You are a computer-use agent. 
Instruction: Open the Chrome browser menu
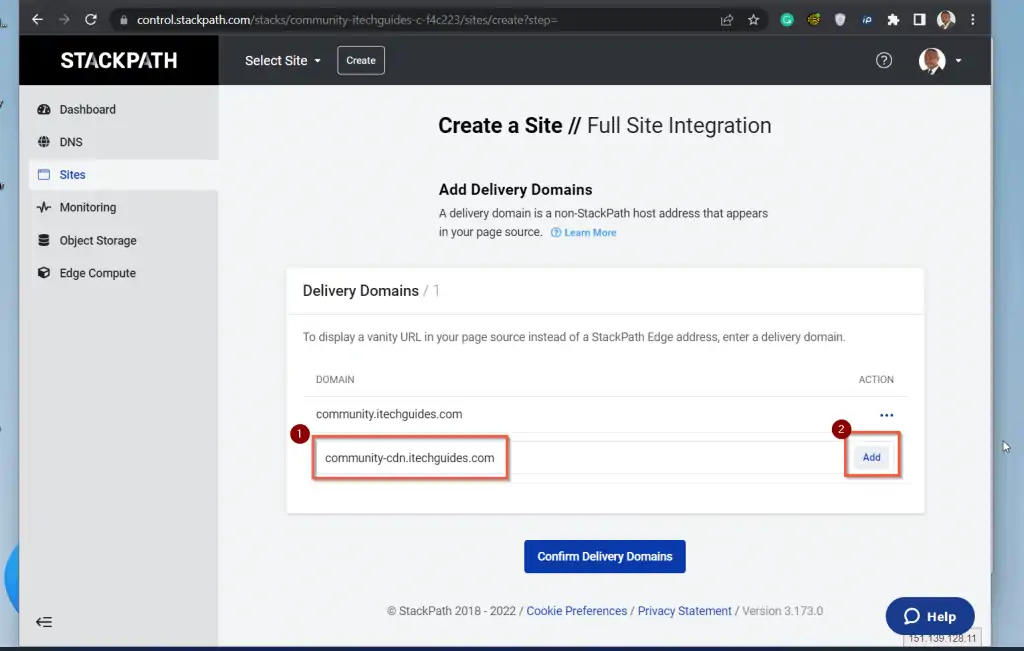(x=972, y=19)
